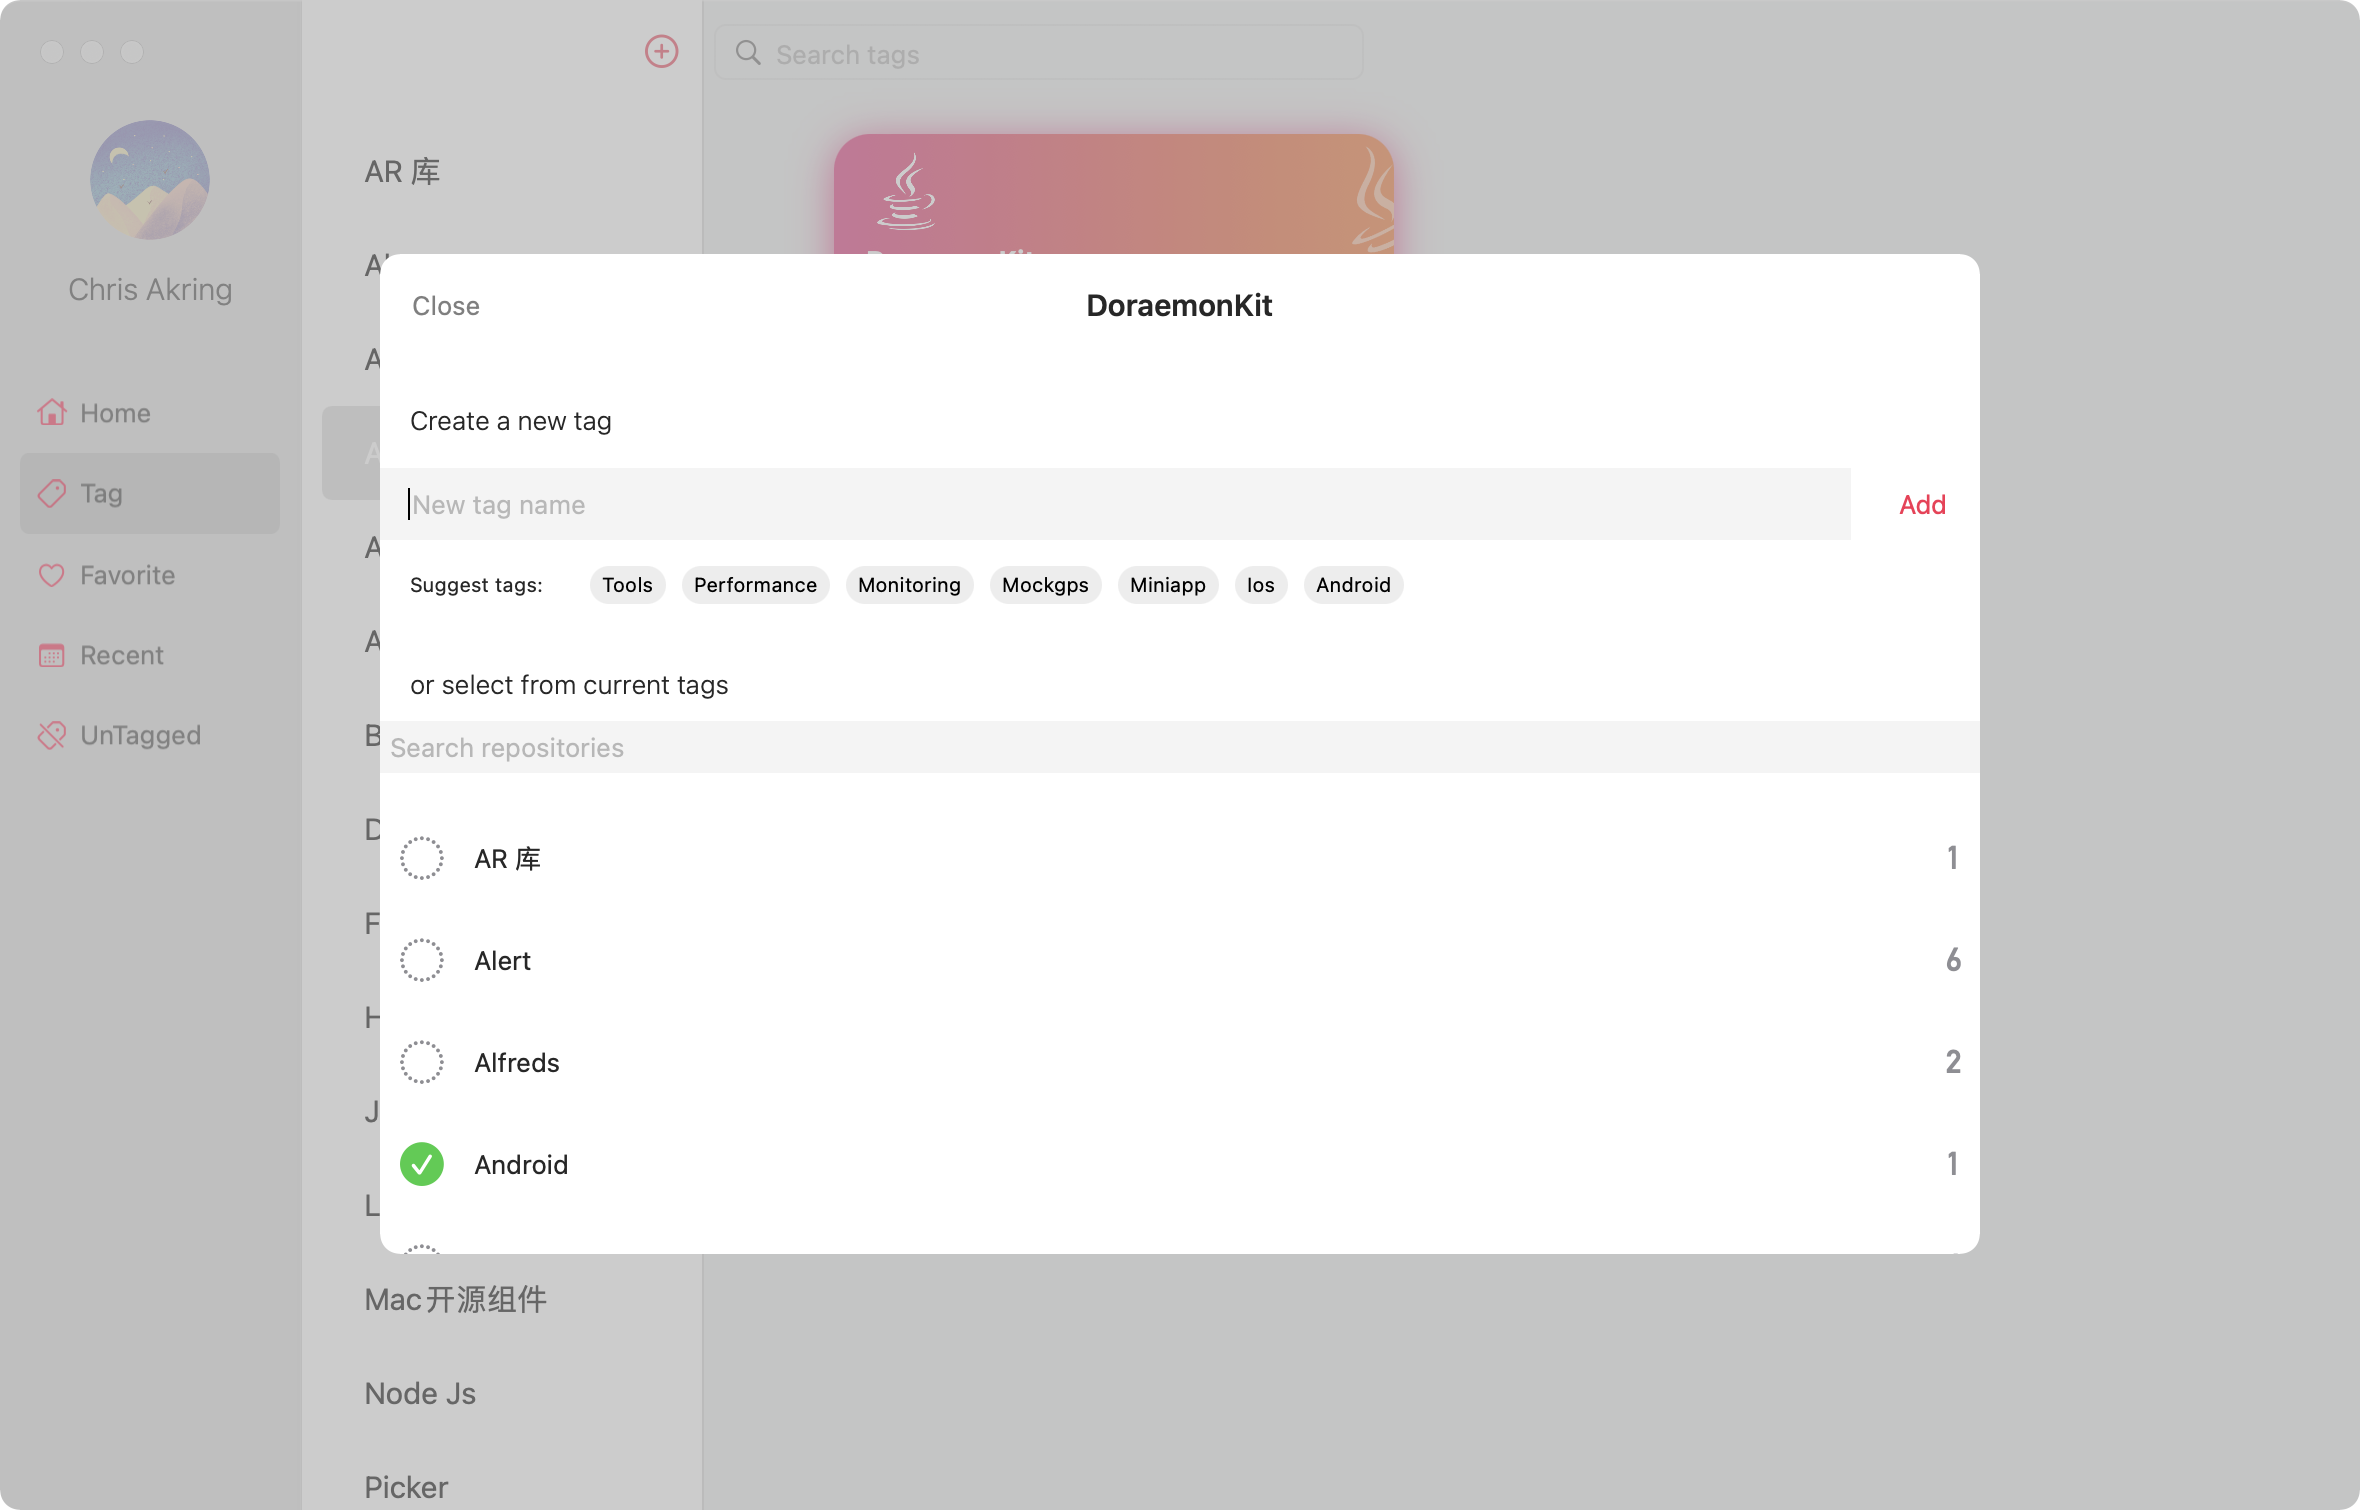
Task: Open the Home section
Action: coord(150,413)
